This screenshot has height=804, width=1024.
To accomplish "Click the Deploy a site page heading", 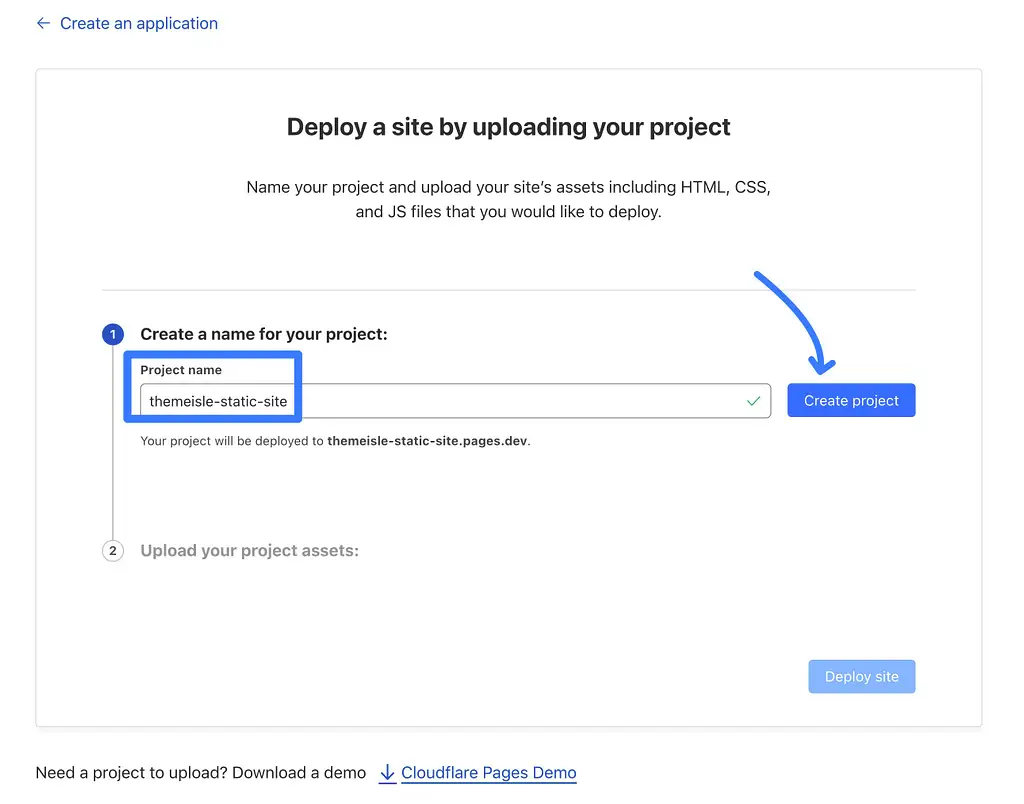I will [x=508, y=127].
